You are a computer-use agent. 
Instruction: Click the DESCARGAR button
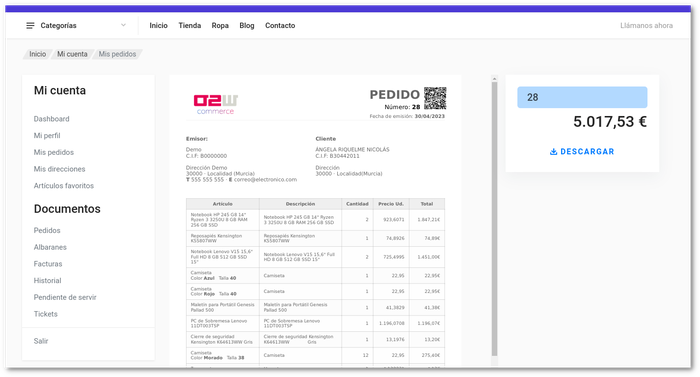pyautogui.click(x=582, y=152)
